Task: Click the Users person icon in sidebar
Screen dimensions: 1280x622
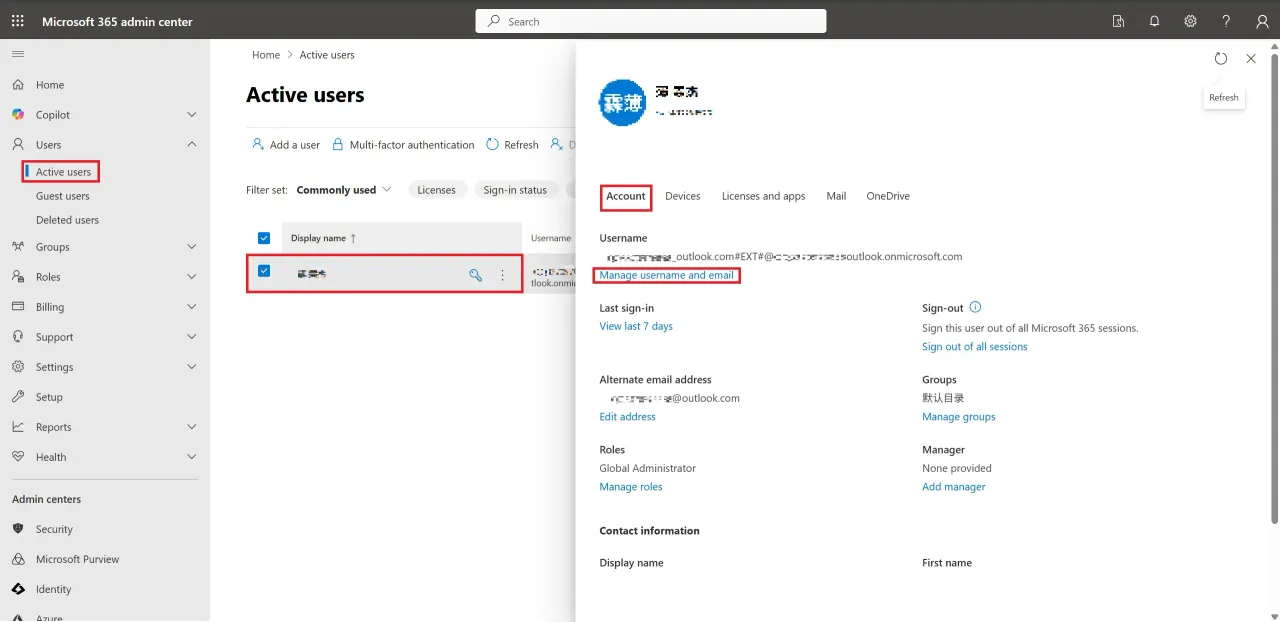Action: 18,145
